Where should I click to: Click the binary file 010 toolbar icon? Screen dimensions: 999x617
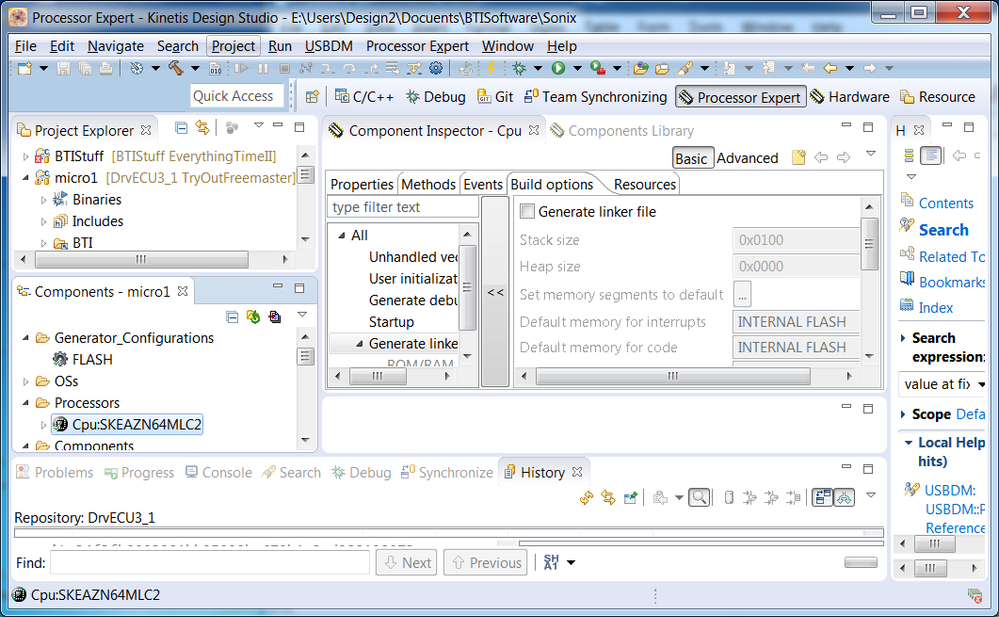215,68
